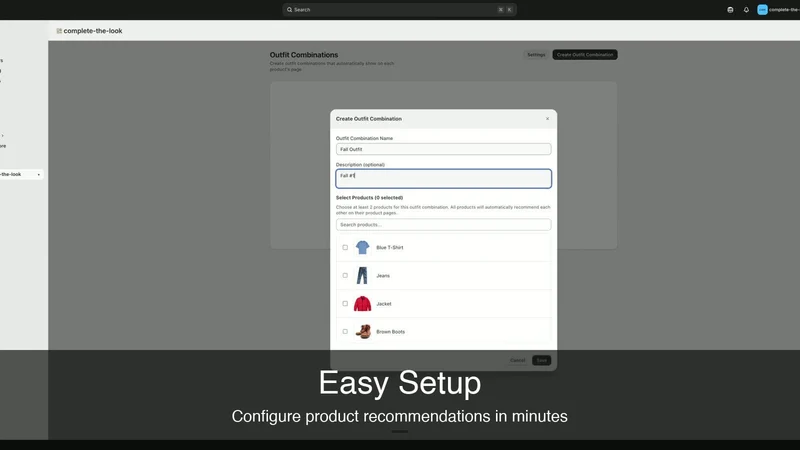This screenshot has height=450, width=800.
Task: Click the red Jacket product thumbnail
Action: [362, 304]
